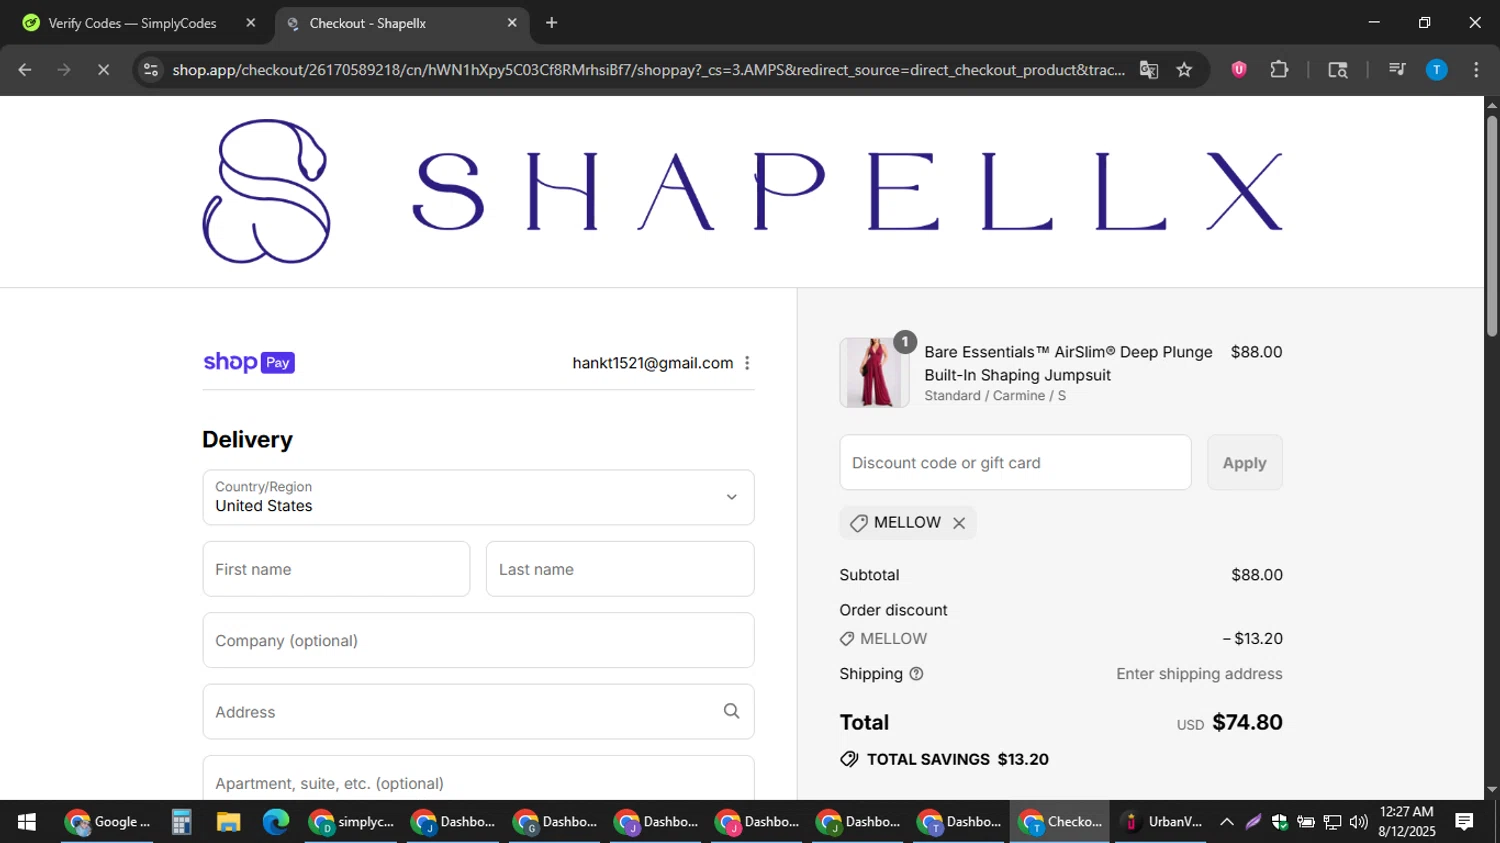Click Discount code or gift card field

[1015, 462]
